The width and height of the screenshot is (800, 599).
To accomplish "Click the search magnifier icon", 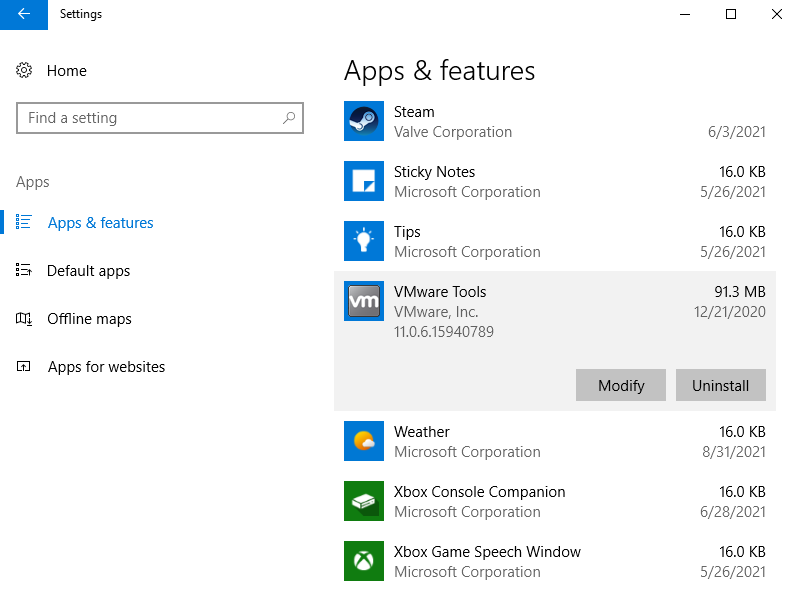I will click(289, 118).
